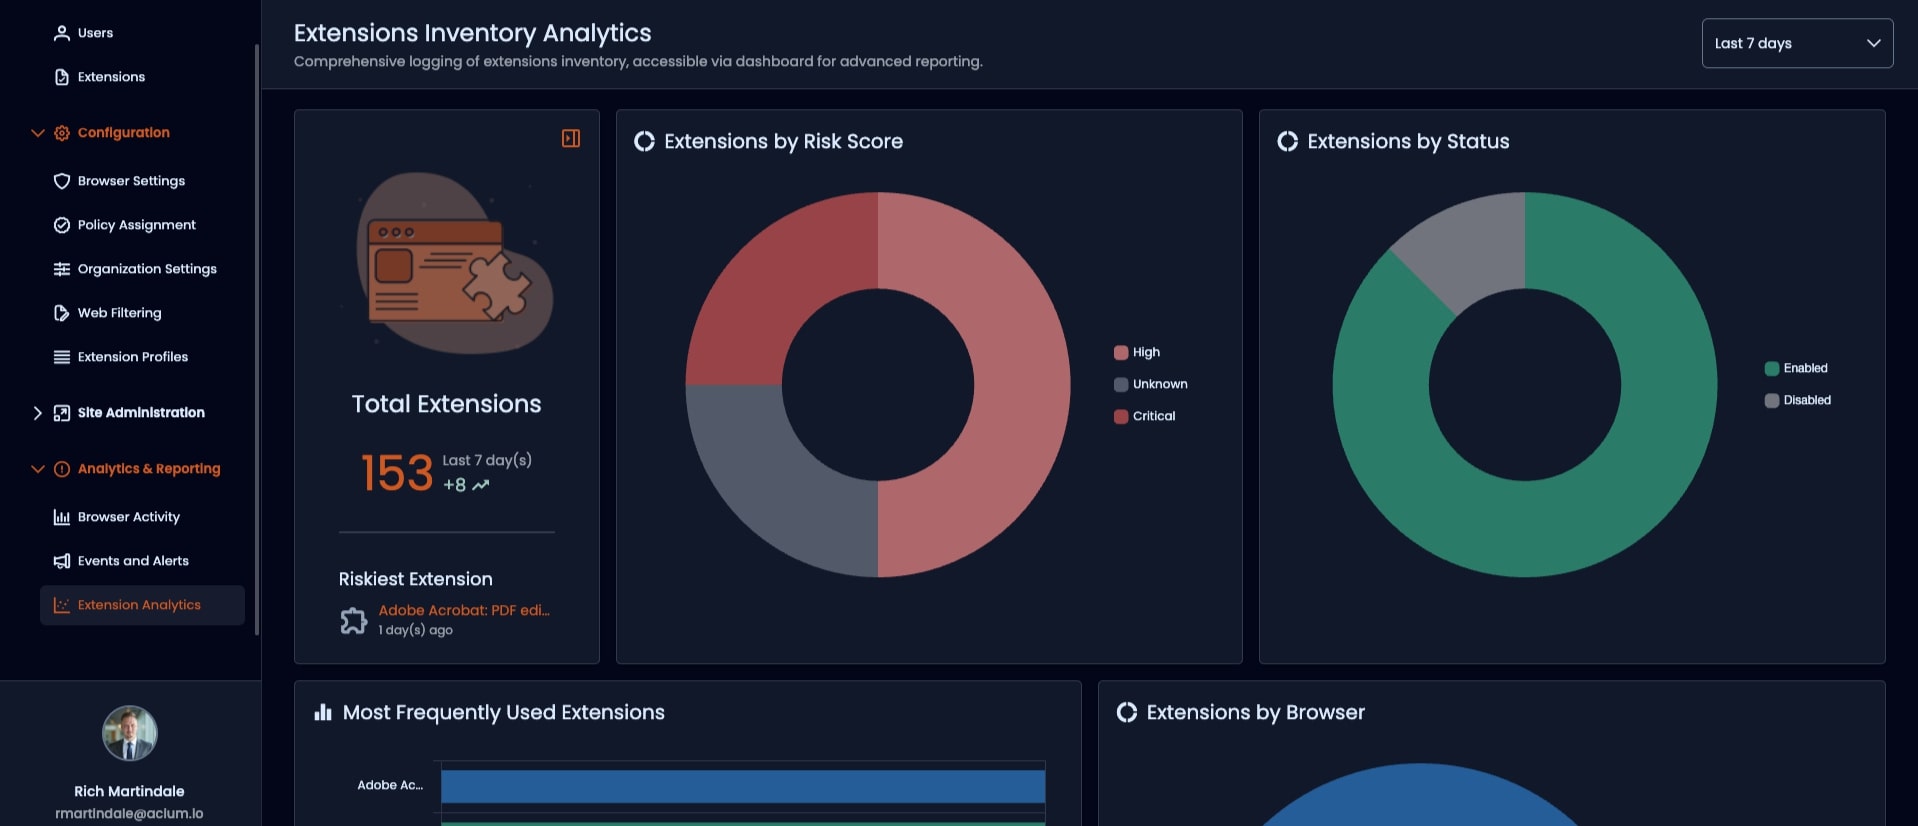The width and height of the screenshot is (1918, 826).
Task: Click the Users person icon
Action: pos(61,33)
